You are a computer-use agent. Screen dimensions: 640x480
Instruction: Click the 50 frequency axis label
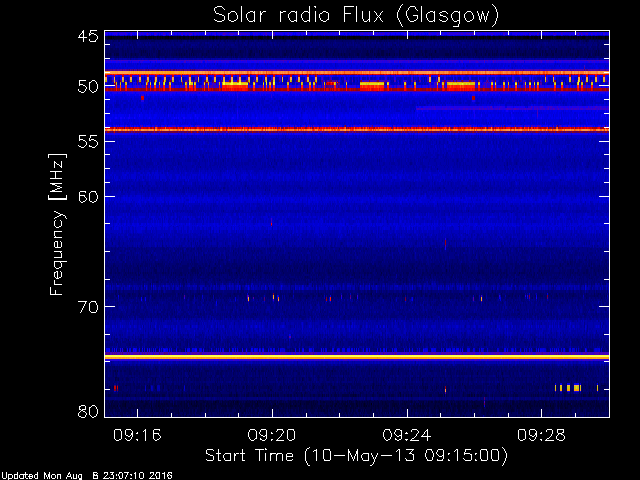pyautogui.click(x=88, y=87)
